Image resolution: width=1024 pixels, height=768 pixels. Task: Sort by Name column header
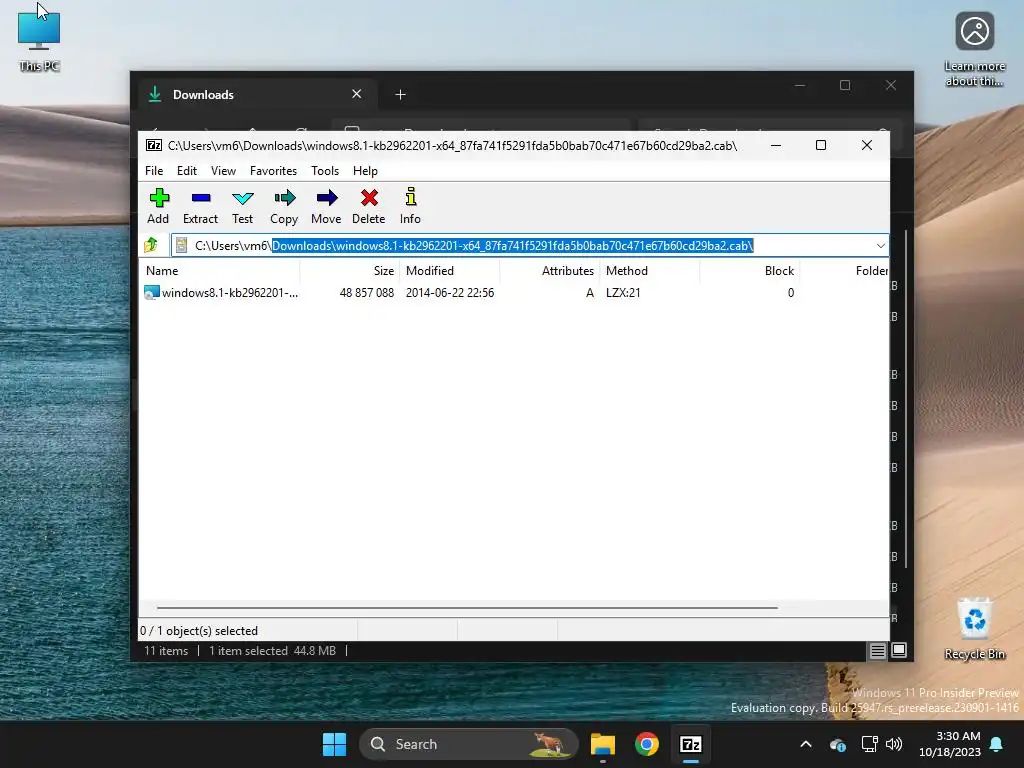point(219,270)
